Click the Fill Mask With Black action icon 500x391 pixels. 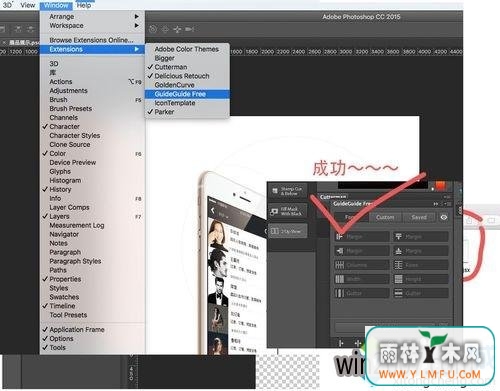pyautogui.click(x=275, y=211)
